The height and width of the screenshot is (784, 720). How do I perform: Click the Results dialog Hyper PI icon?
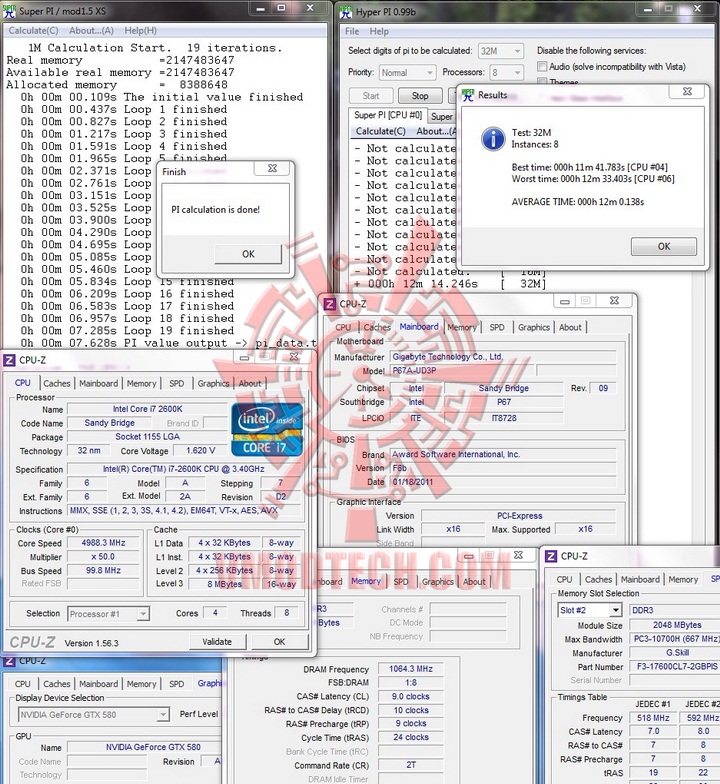coord(468,95)
